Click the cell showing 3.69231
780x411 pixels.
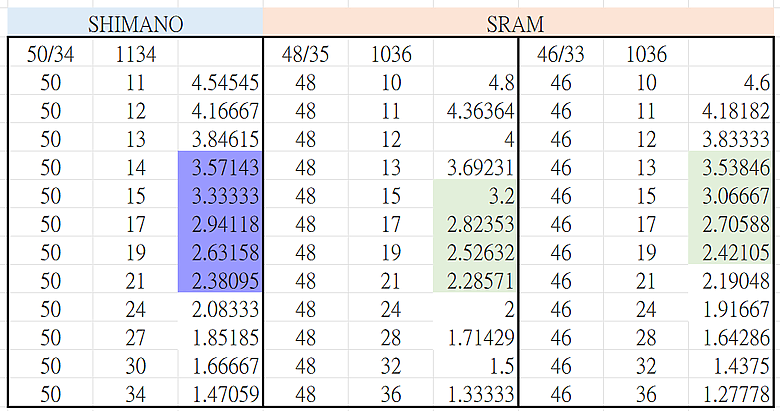pos(476,167)
